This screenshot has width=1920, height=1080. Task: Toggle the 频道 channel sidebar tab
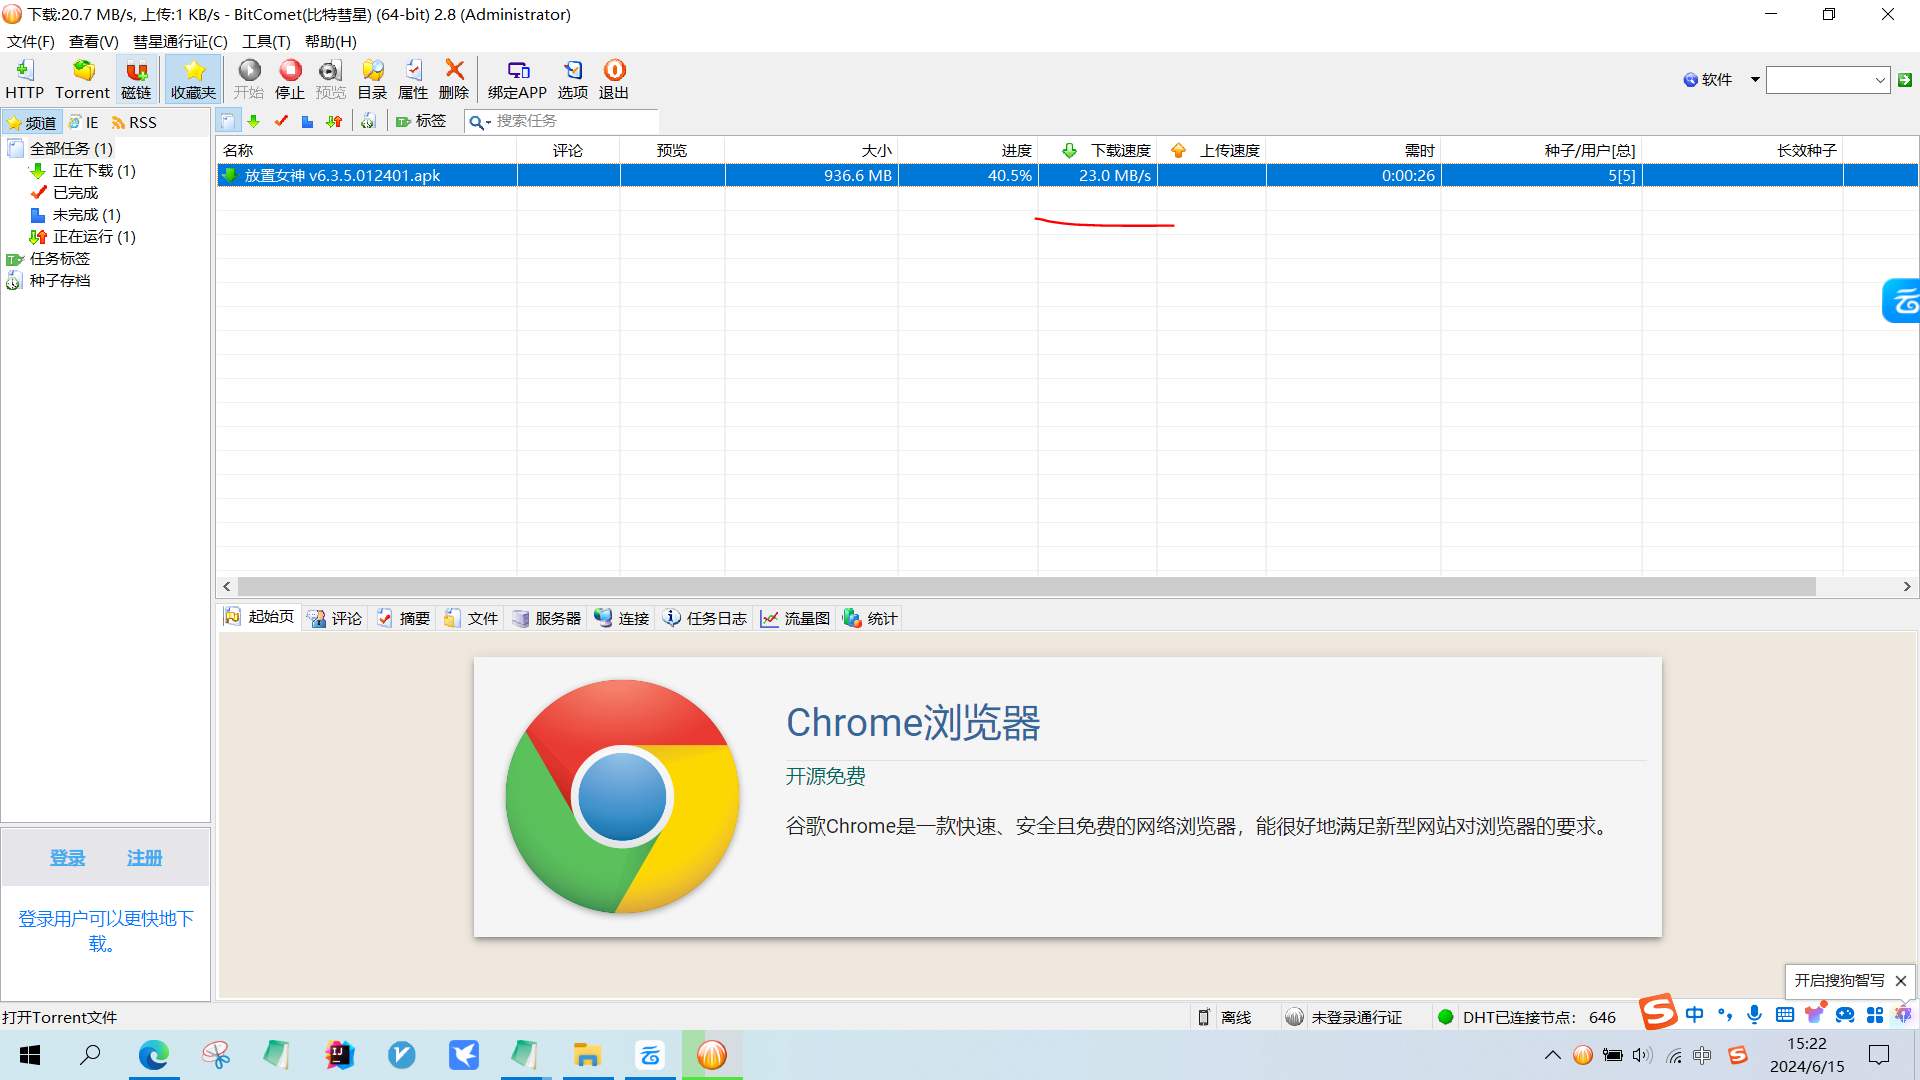pyautogui.click(x=32, y=122)
